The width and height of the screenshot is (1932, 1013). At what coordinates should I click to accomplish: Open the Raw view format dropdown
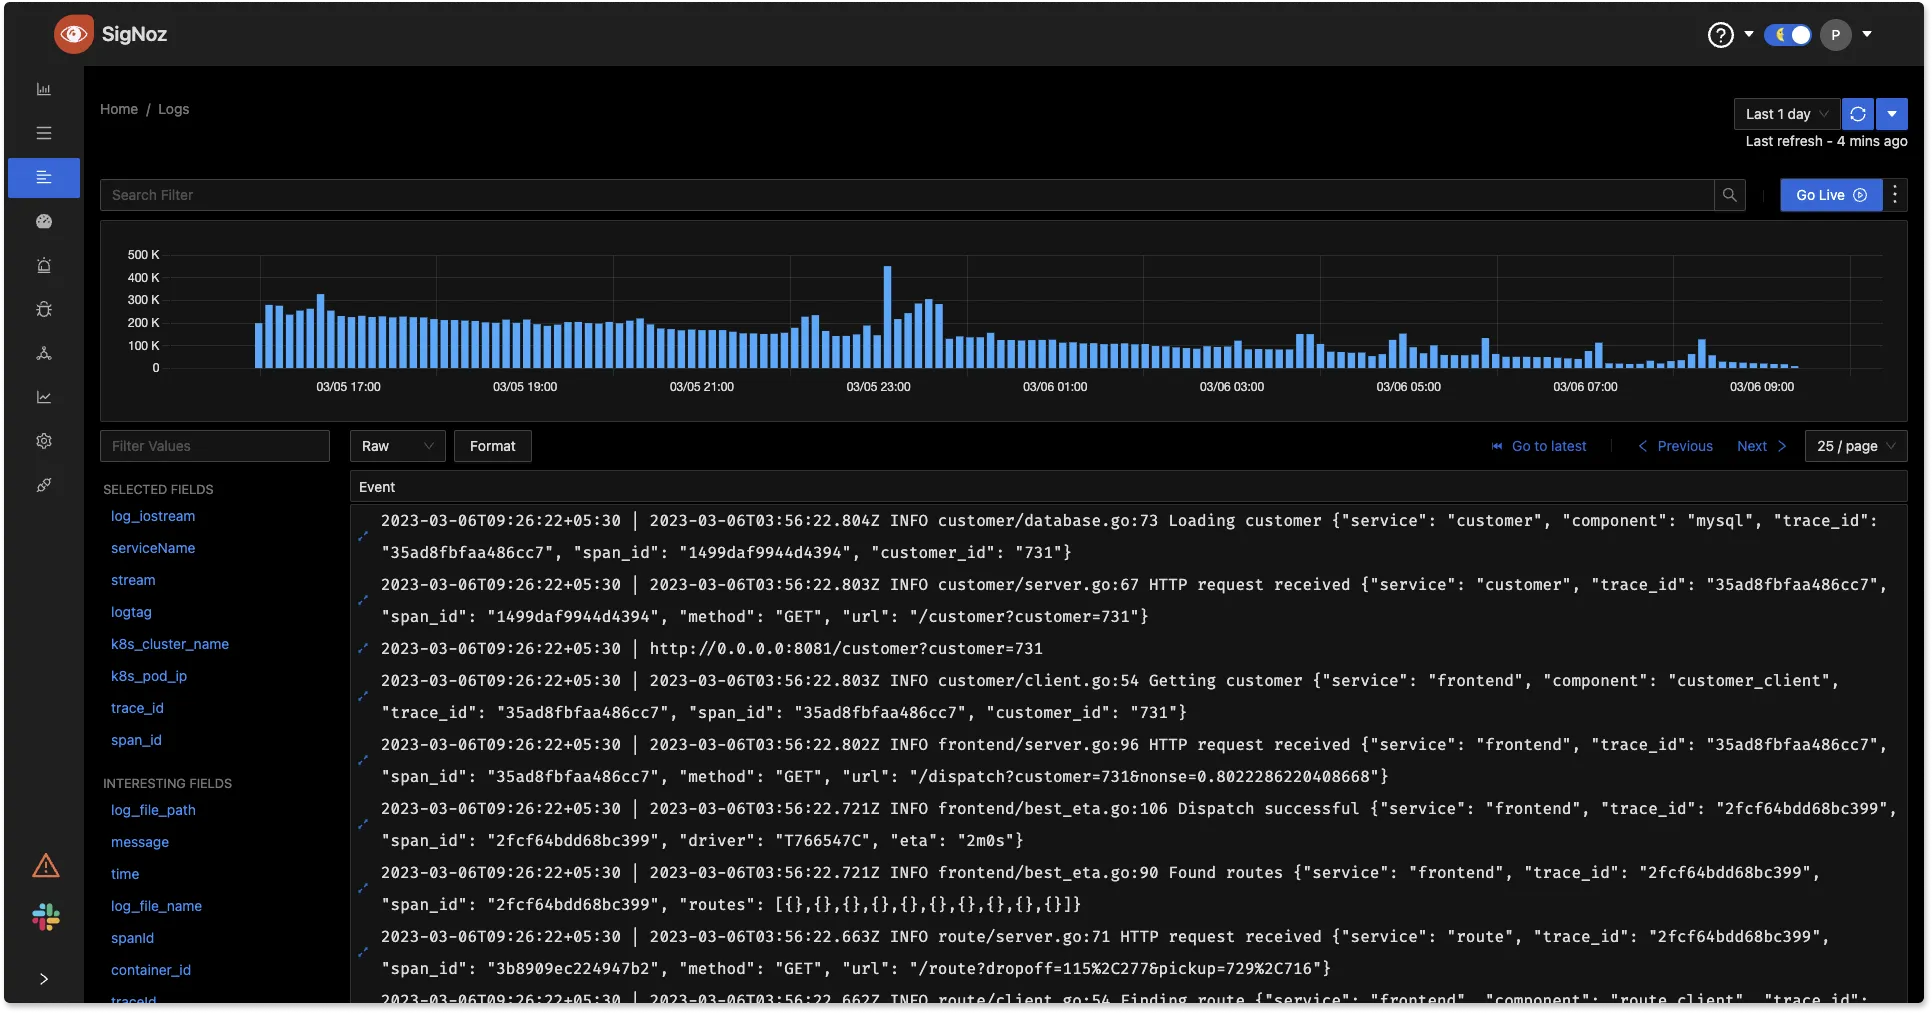pos(397,446)
